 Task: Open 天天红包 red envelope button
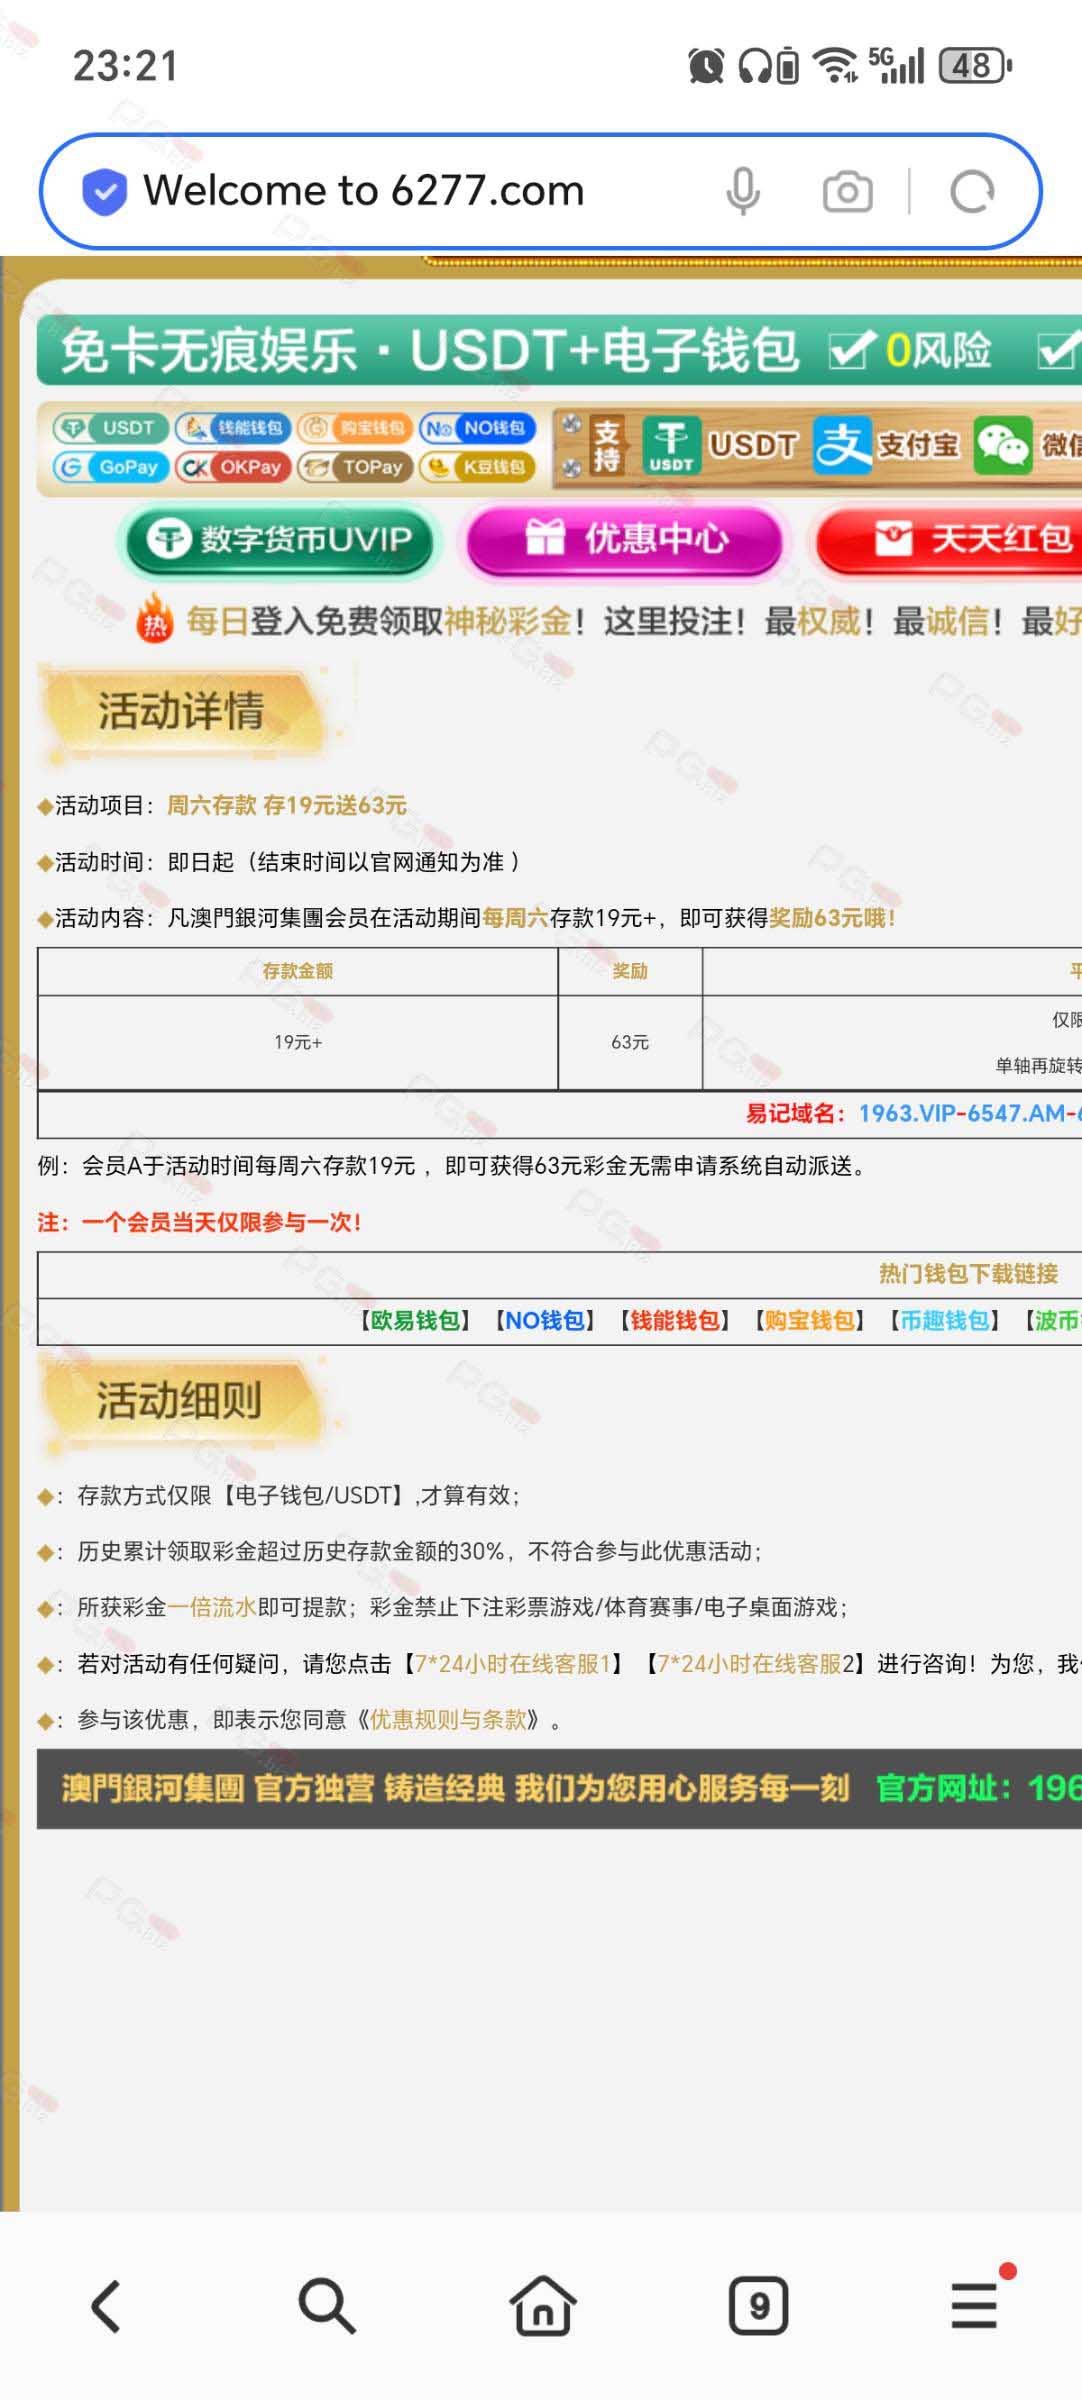(950, 540)
